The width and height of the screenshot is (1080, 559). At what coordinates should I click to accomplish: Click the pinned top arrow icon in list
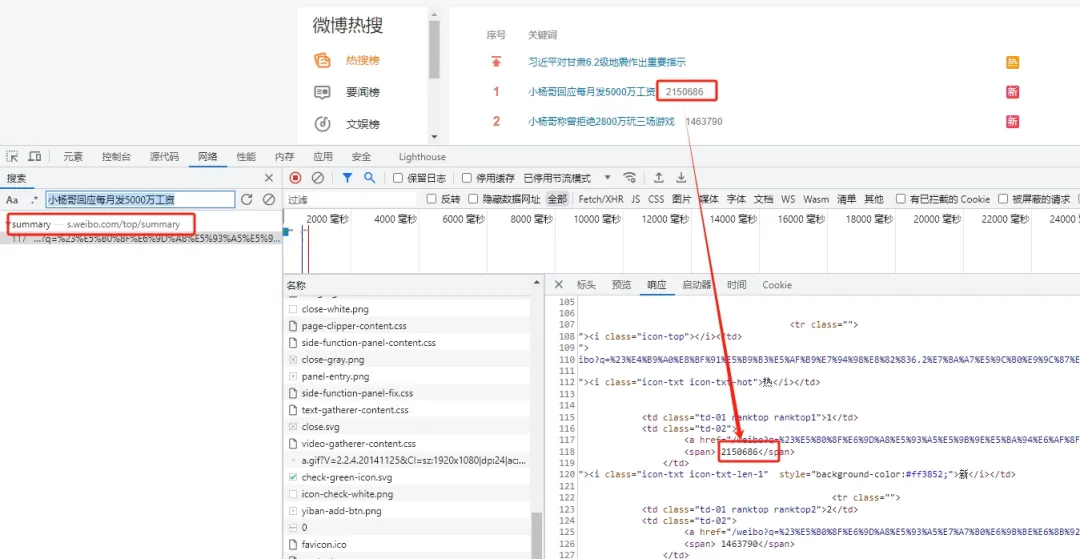496,62
